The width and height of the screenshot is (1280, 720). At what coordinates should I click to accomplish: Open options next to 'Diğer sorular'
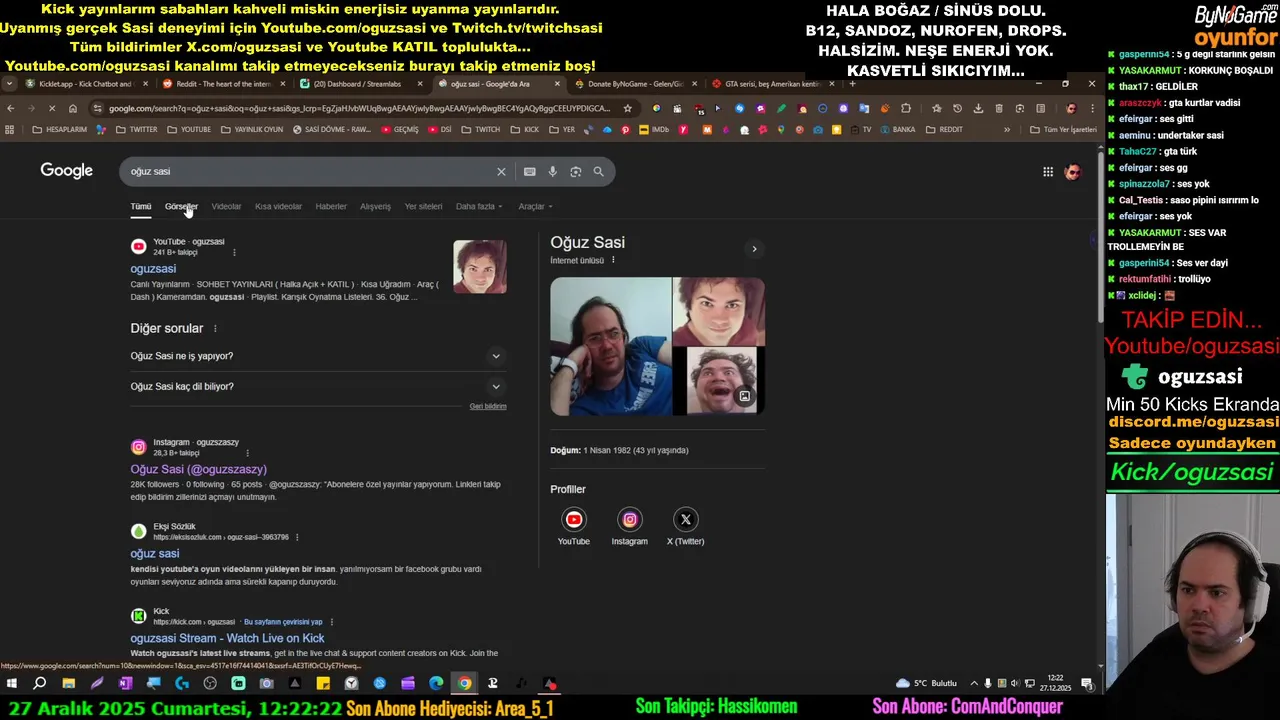215,328
